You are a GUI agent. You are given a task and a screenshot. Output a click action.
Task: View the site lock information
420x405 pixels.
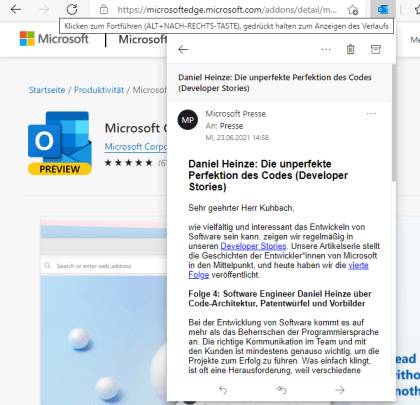point(104,10)
